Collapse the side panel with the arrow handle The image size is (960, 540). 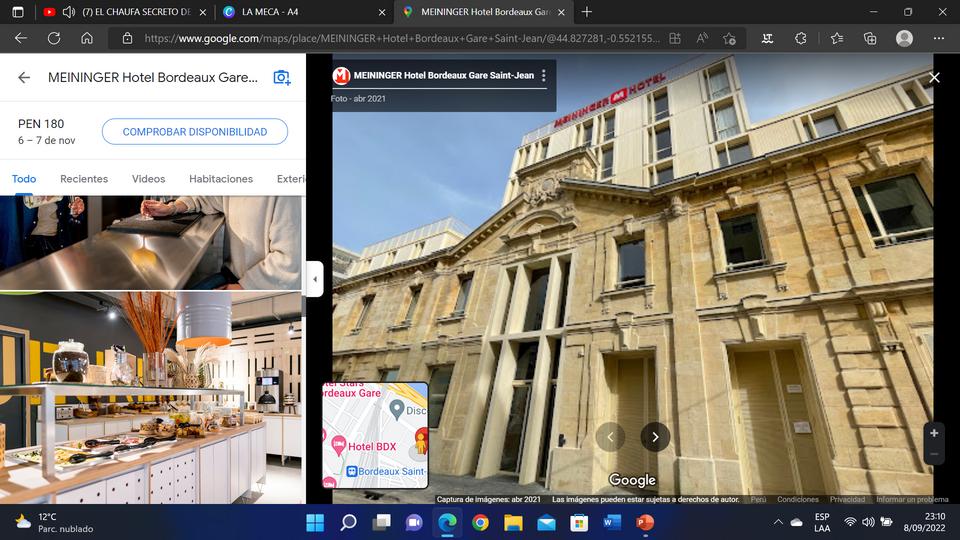[315, 279]
